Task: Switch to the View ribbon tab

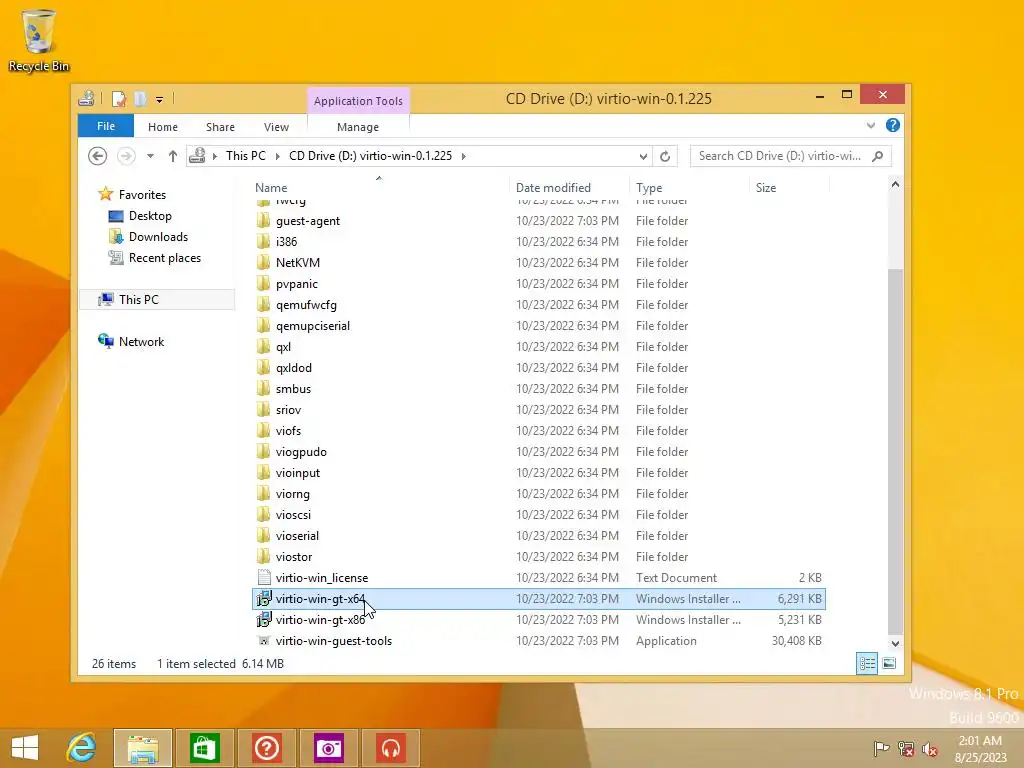Action: pyautogui.click(x=276, y=127)
